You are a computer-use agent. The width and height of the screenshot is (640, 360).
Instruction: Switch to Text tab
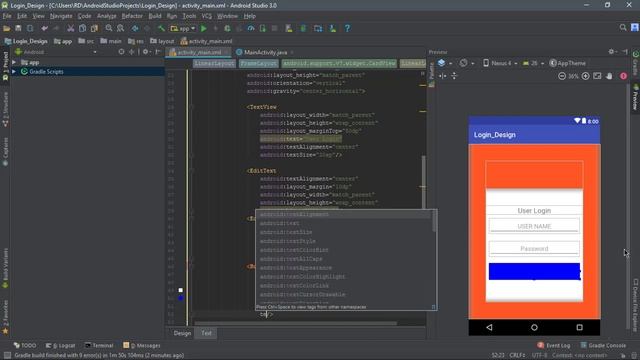point(206,333)
